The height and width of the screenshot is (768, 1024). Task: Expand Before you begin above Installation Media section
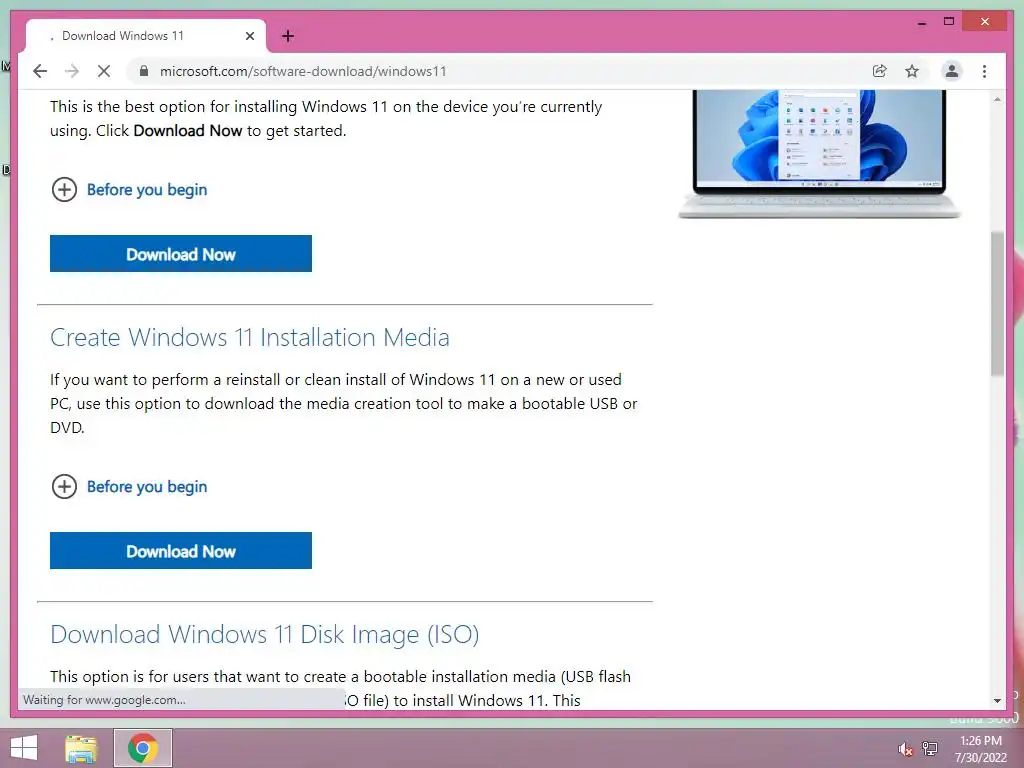pos(129,190)
